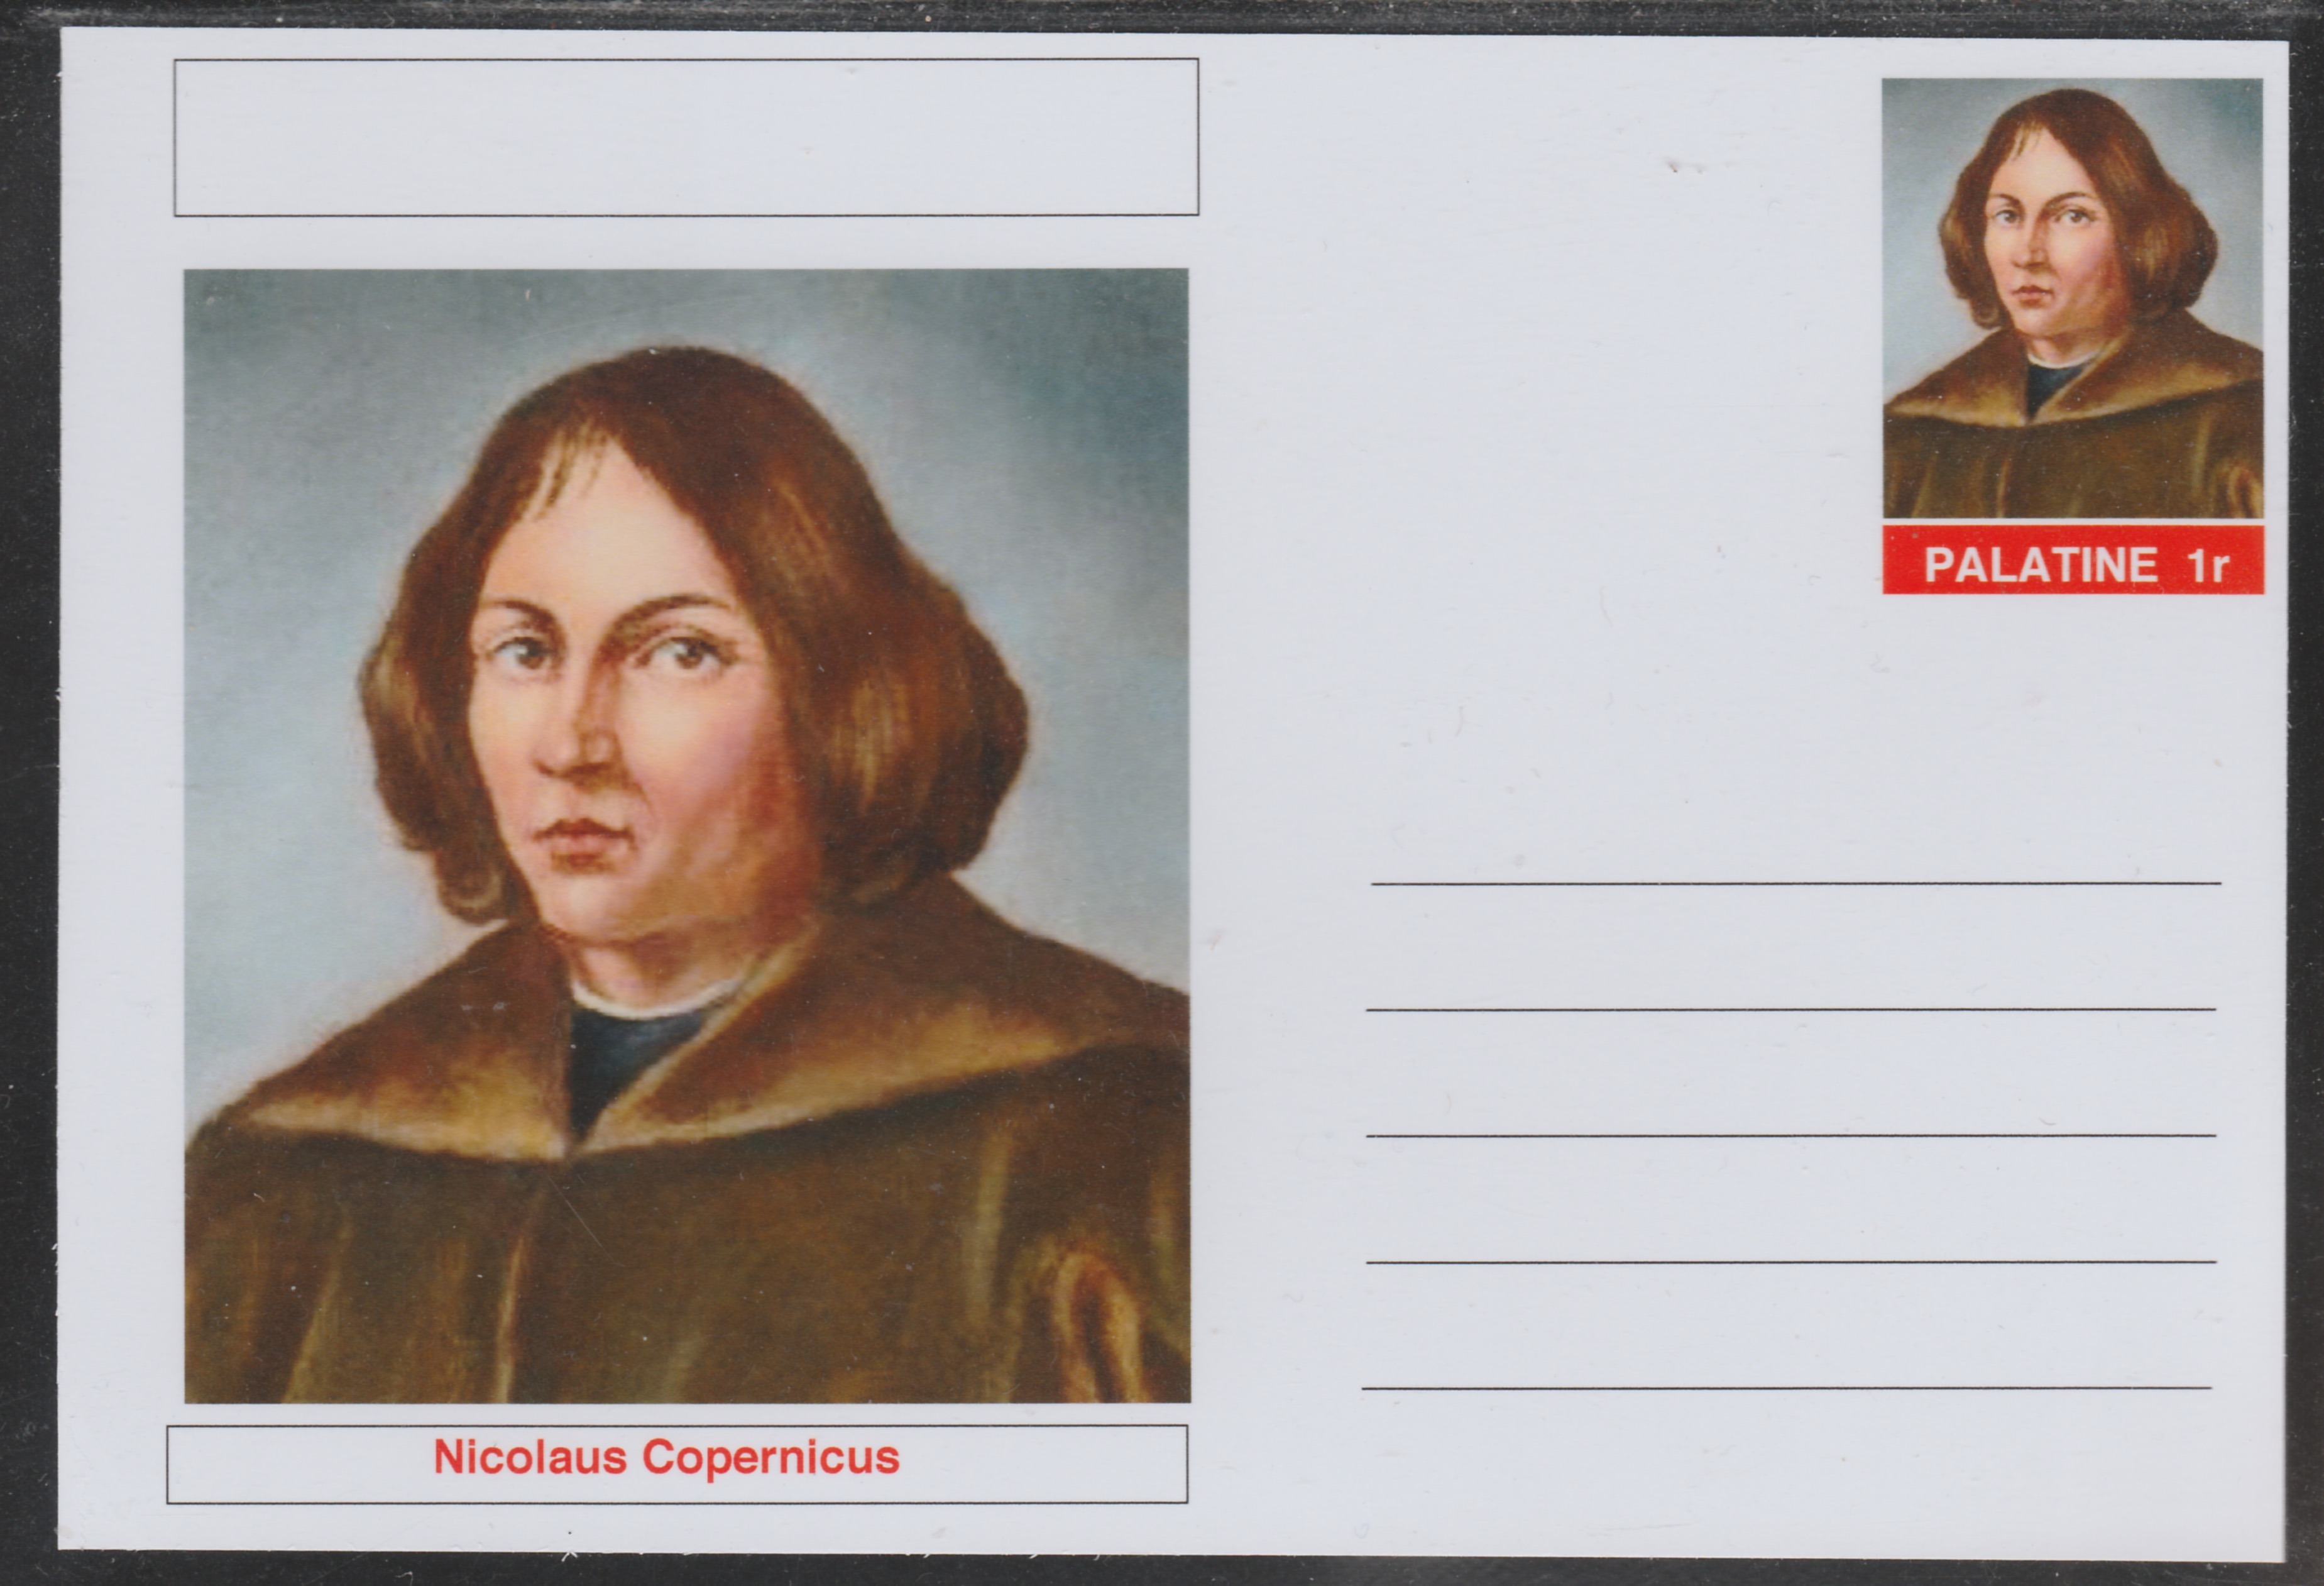The width and height of the screenshot is (2324, 1586).
Task: Click the fourth address line
Action: tap(1791, 1262)
